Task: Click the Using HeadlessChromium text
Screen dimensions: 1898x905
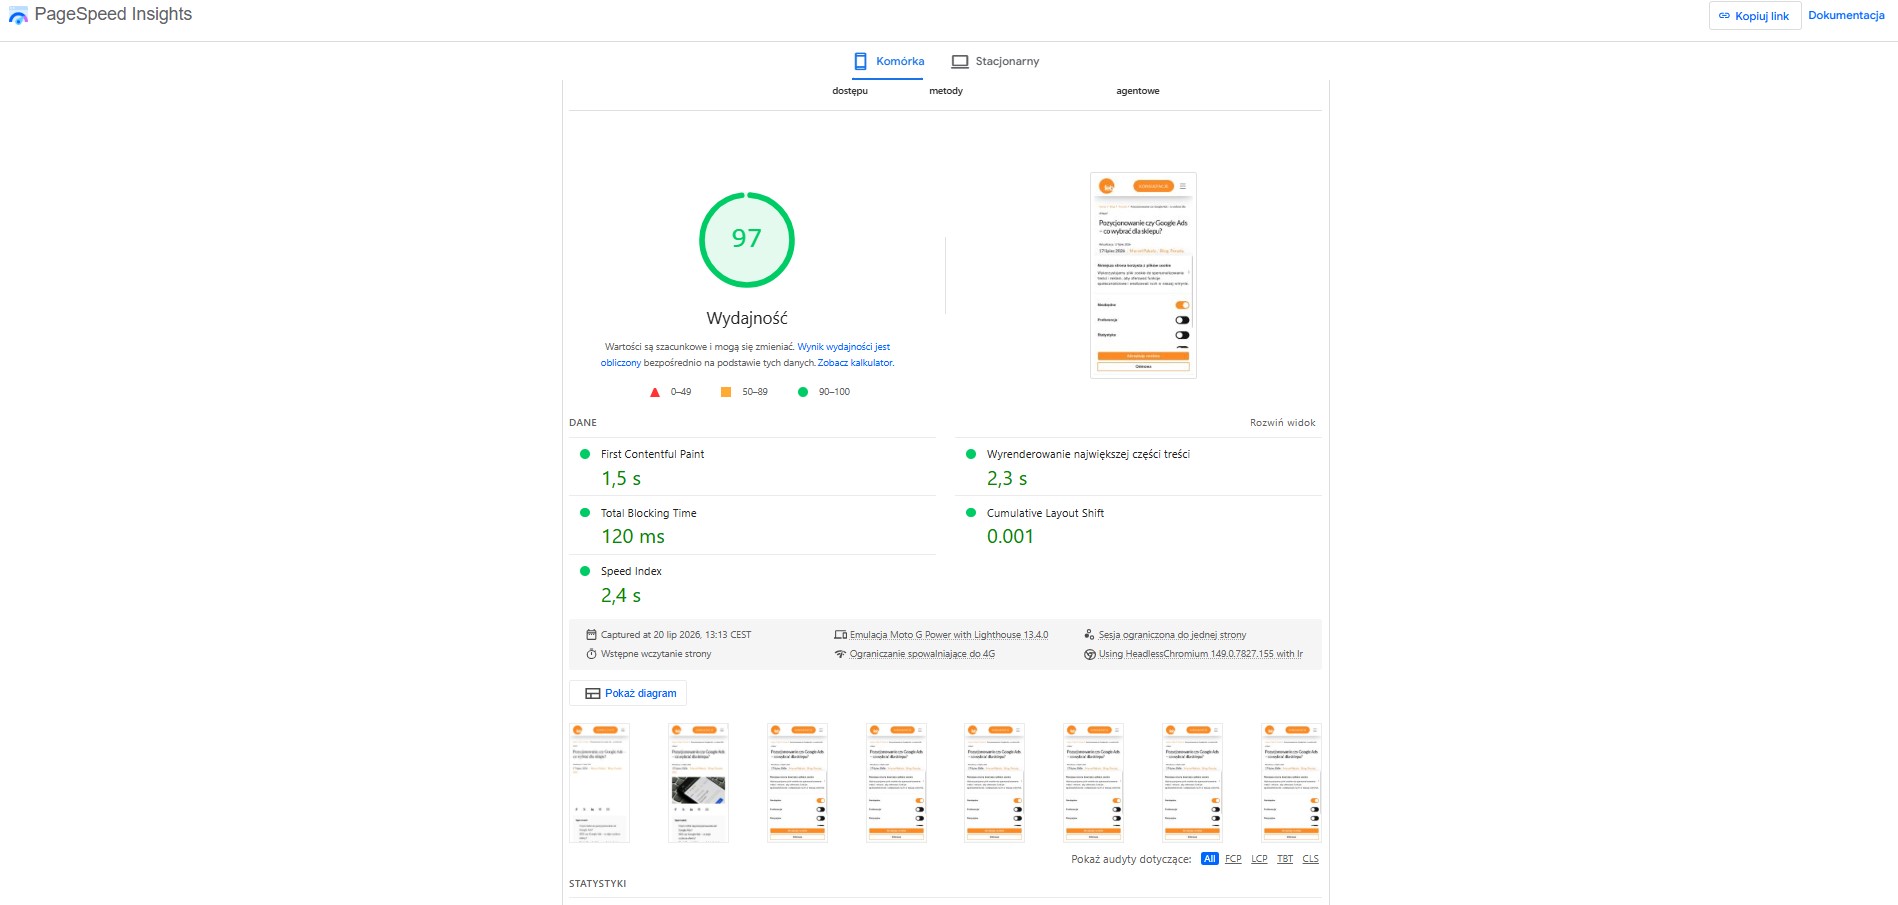Action: coord(1201,654)
